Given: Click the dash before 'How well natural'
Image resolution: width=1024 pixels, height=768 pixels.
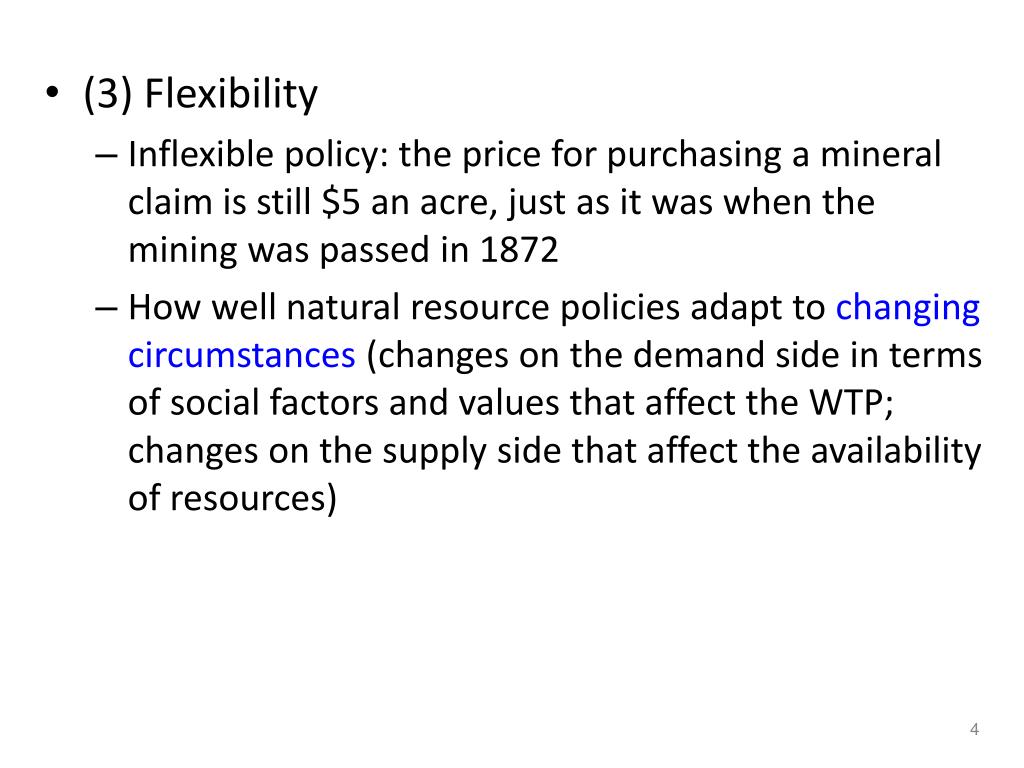Looking at the screenshot, I should (106, 308).
